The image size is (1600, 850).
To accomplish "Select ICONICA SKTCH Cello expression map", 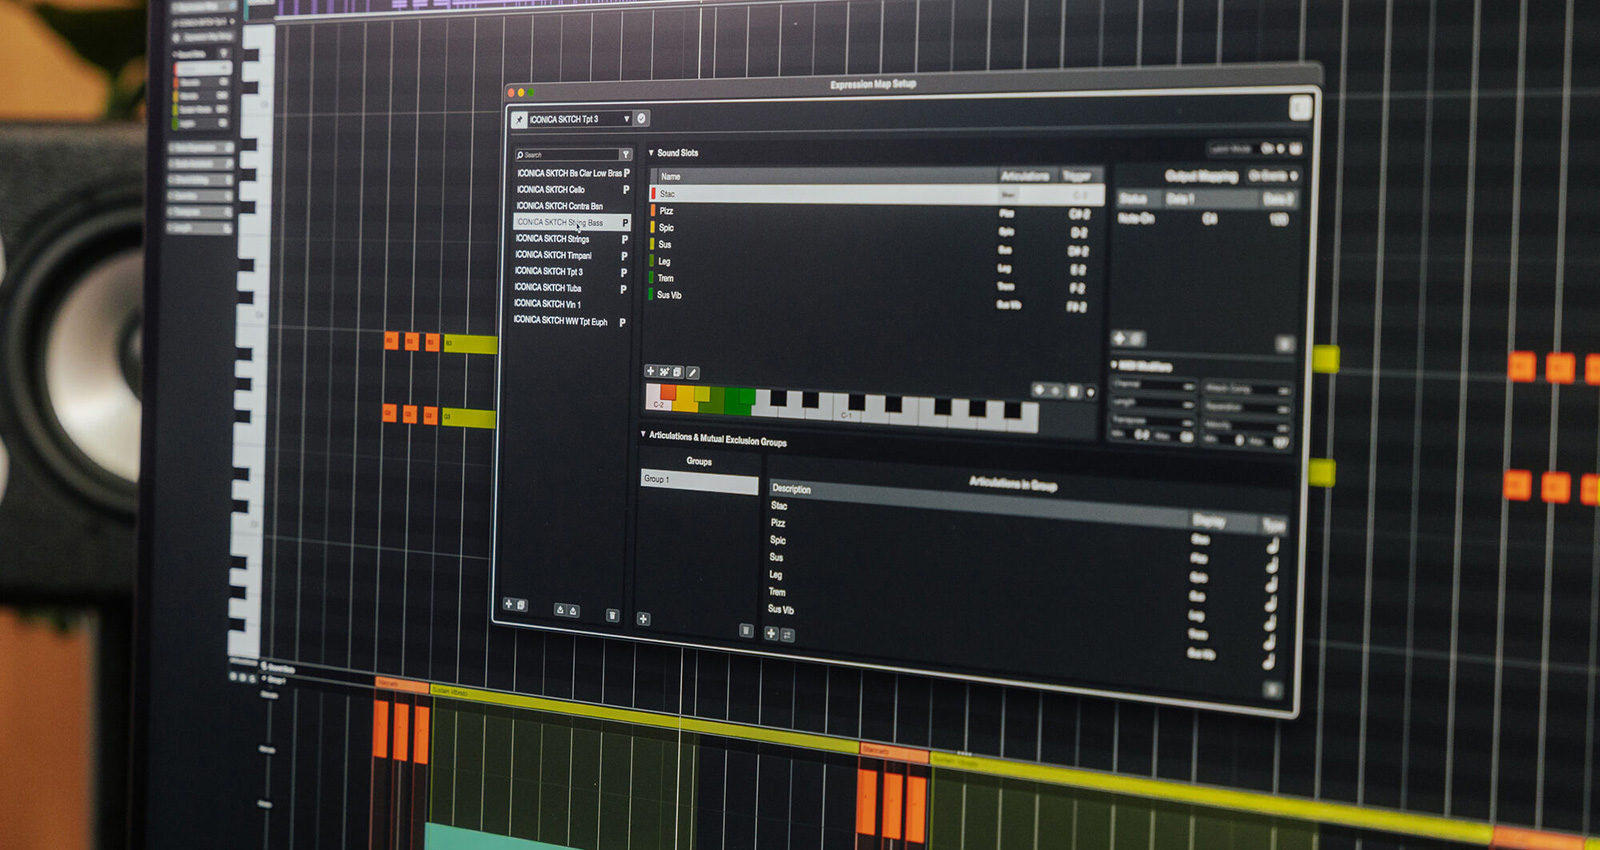I will pos(551,189).
